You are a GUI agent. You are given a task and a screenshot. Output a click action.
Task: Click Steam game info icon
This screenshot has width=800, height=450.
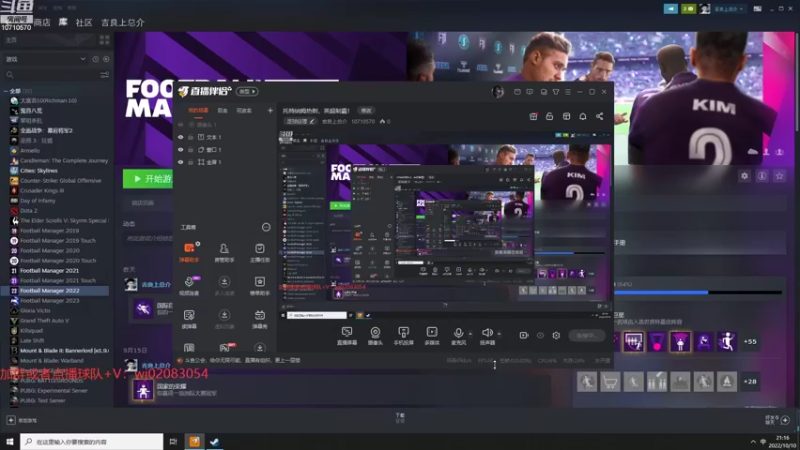(x=762, y=176)
